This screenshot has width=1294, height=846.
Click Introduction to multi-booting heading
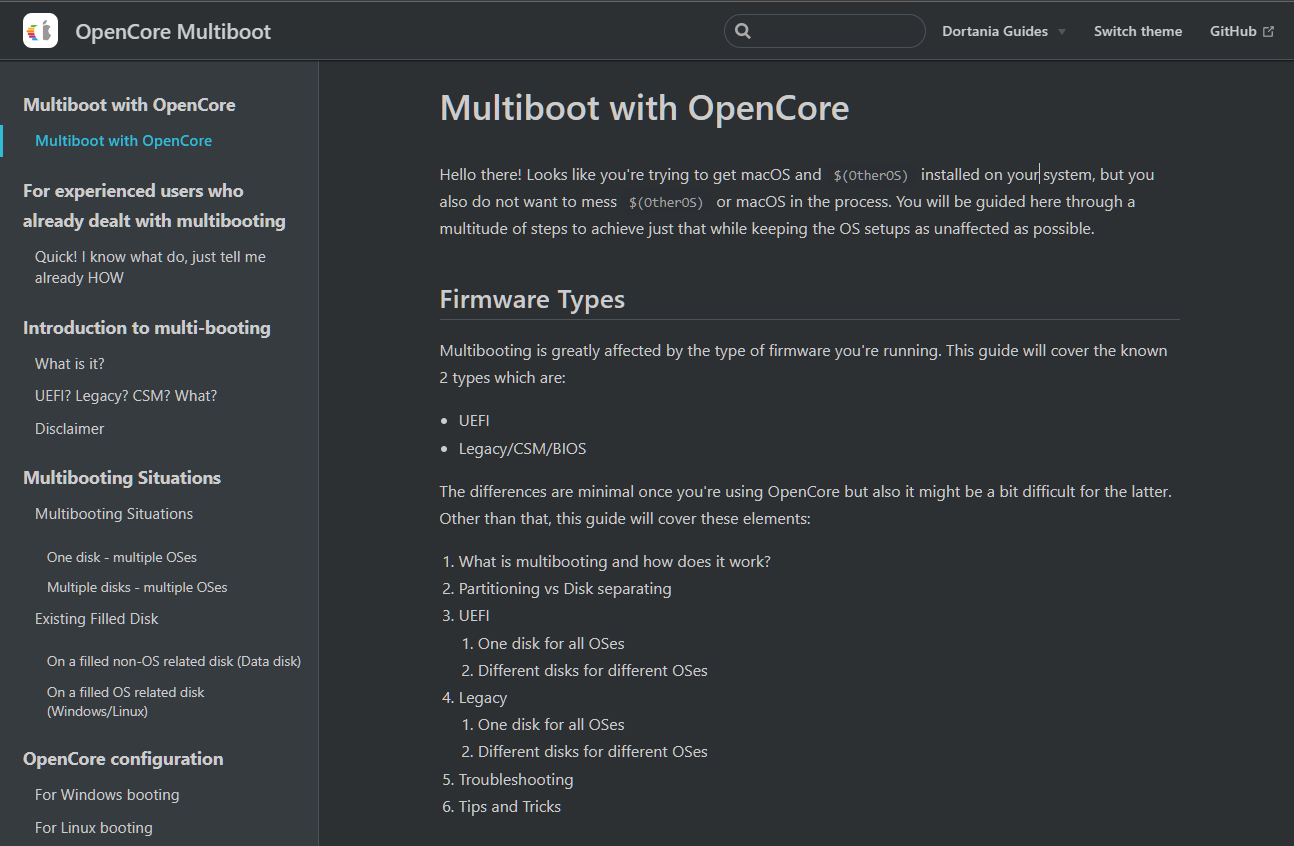coord(147,328)
